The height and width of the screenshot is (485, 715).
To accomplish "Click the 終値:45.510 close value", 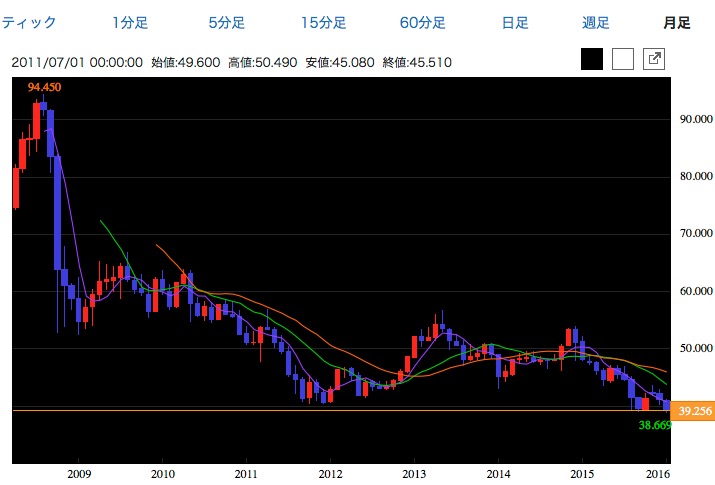I will [417, 62].
